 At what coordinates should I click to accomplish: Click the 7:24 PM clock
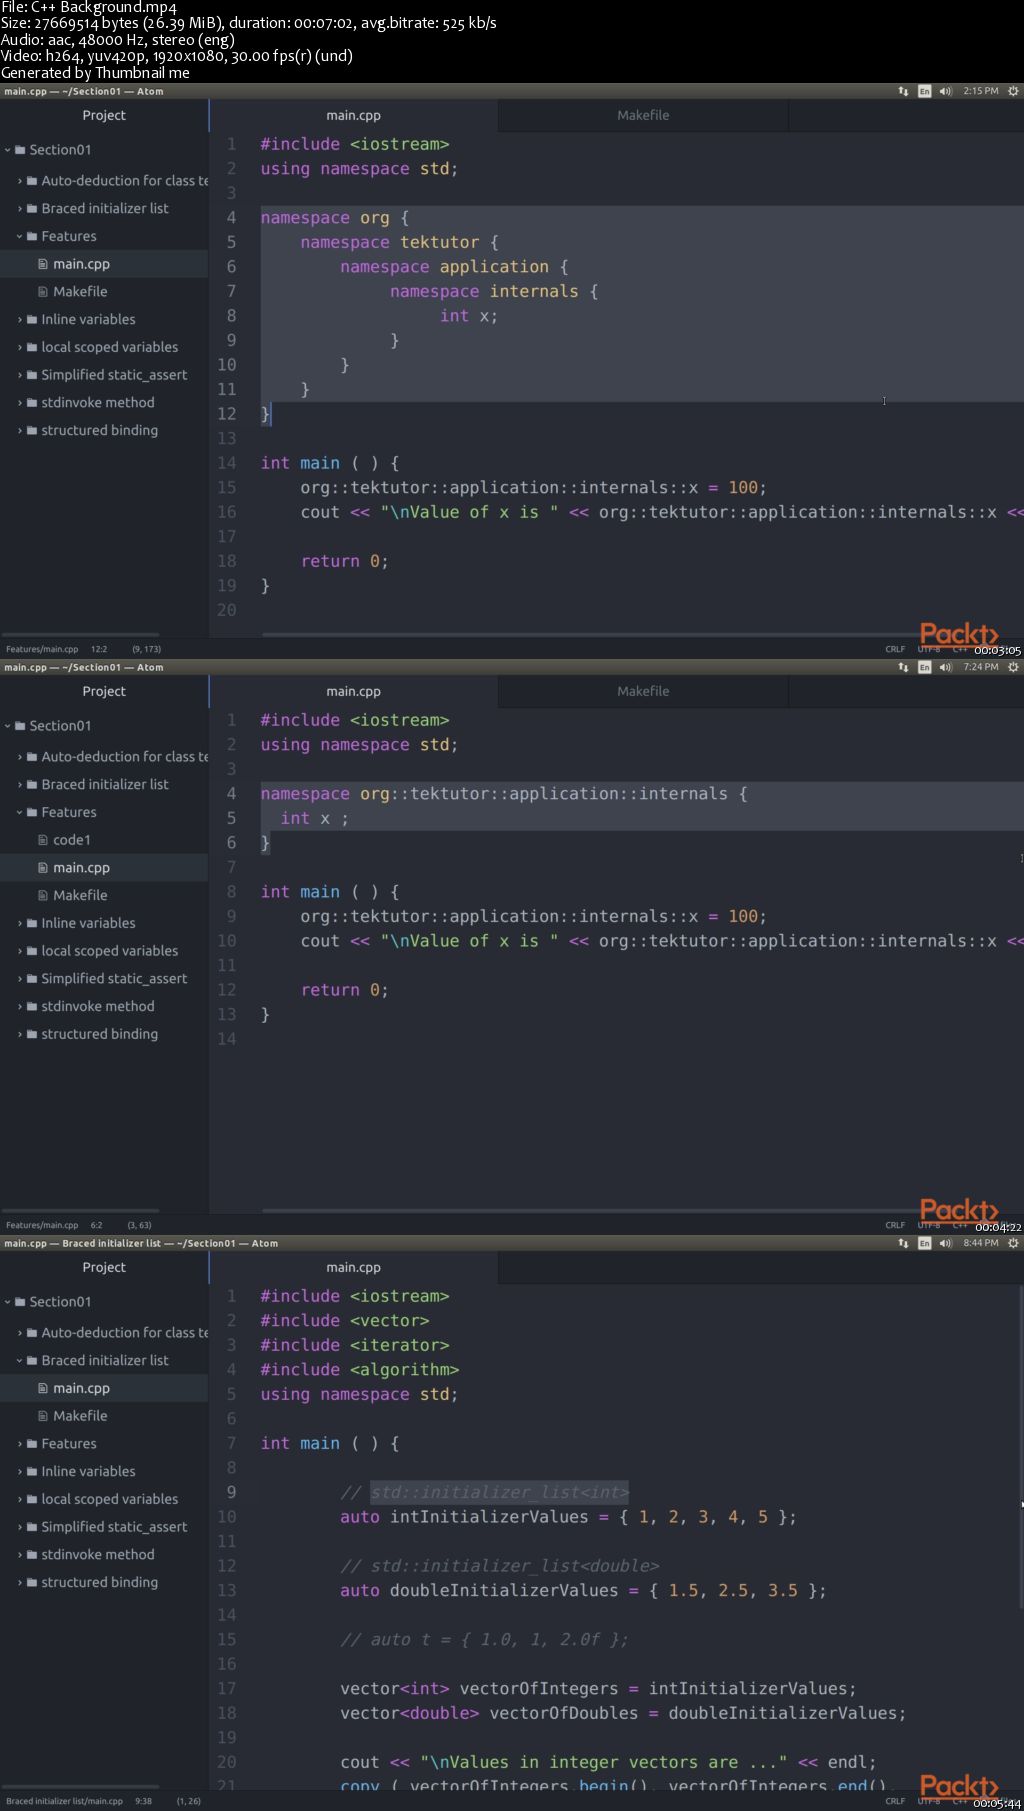pos(980,667)
